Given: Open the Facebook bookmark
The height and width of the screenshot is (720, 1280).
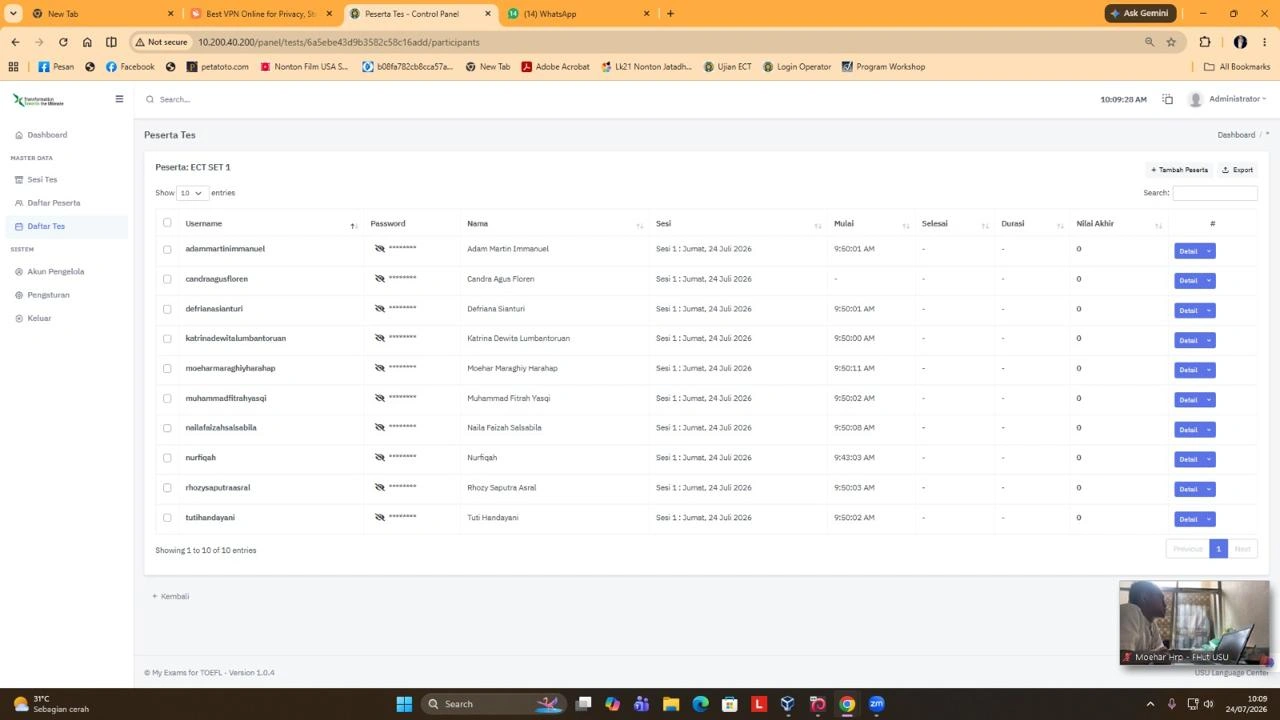Looking at the screenshot, I should 130,67.
